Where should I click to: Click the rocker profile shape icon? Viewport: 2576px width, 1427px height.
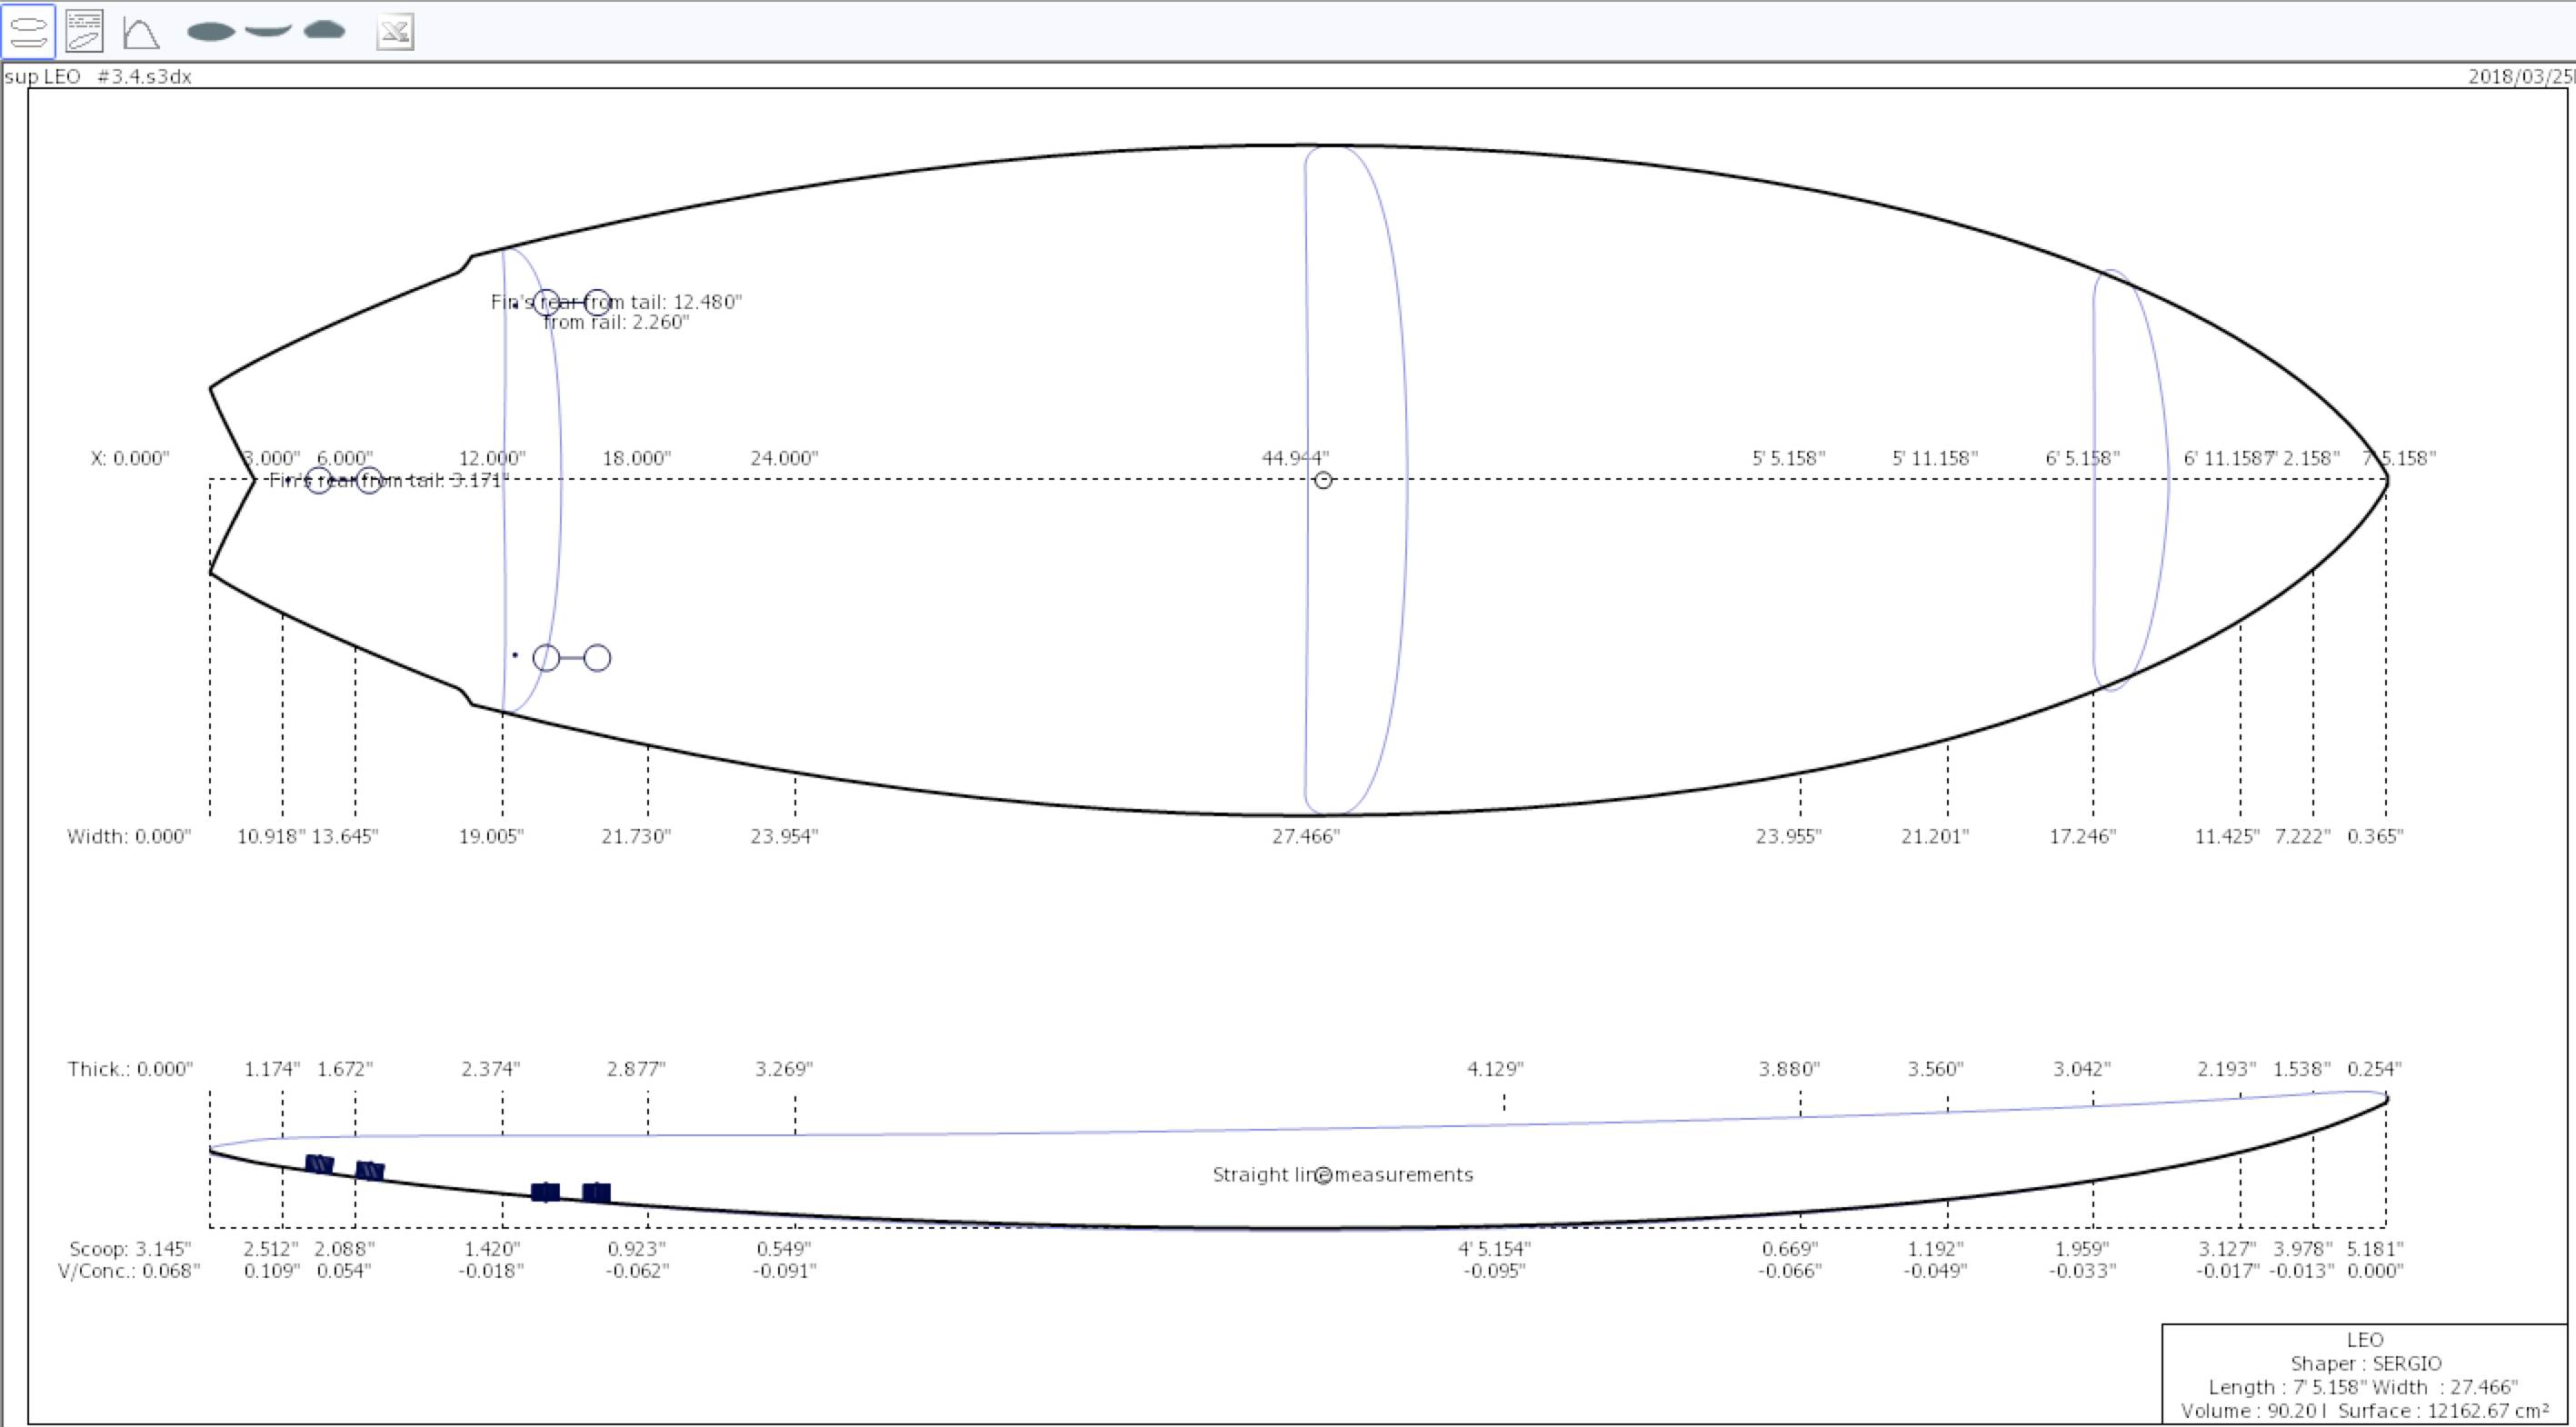coord(268,31)
